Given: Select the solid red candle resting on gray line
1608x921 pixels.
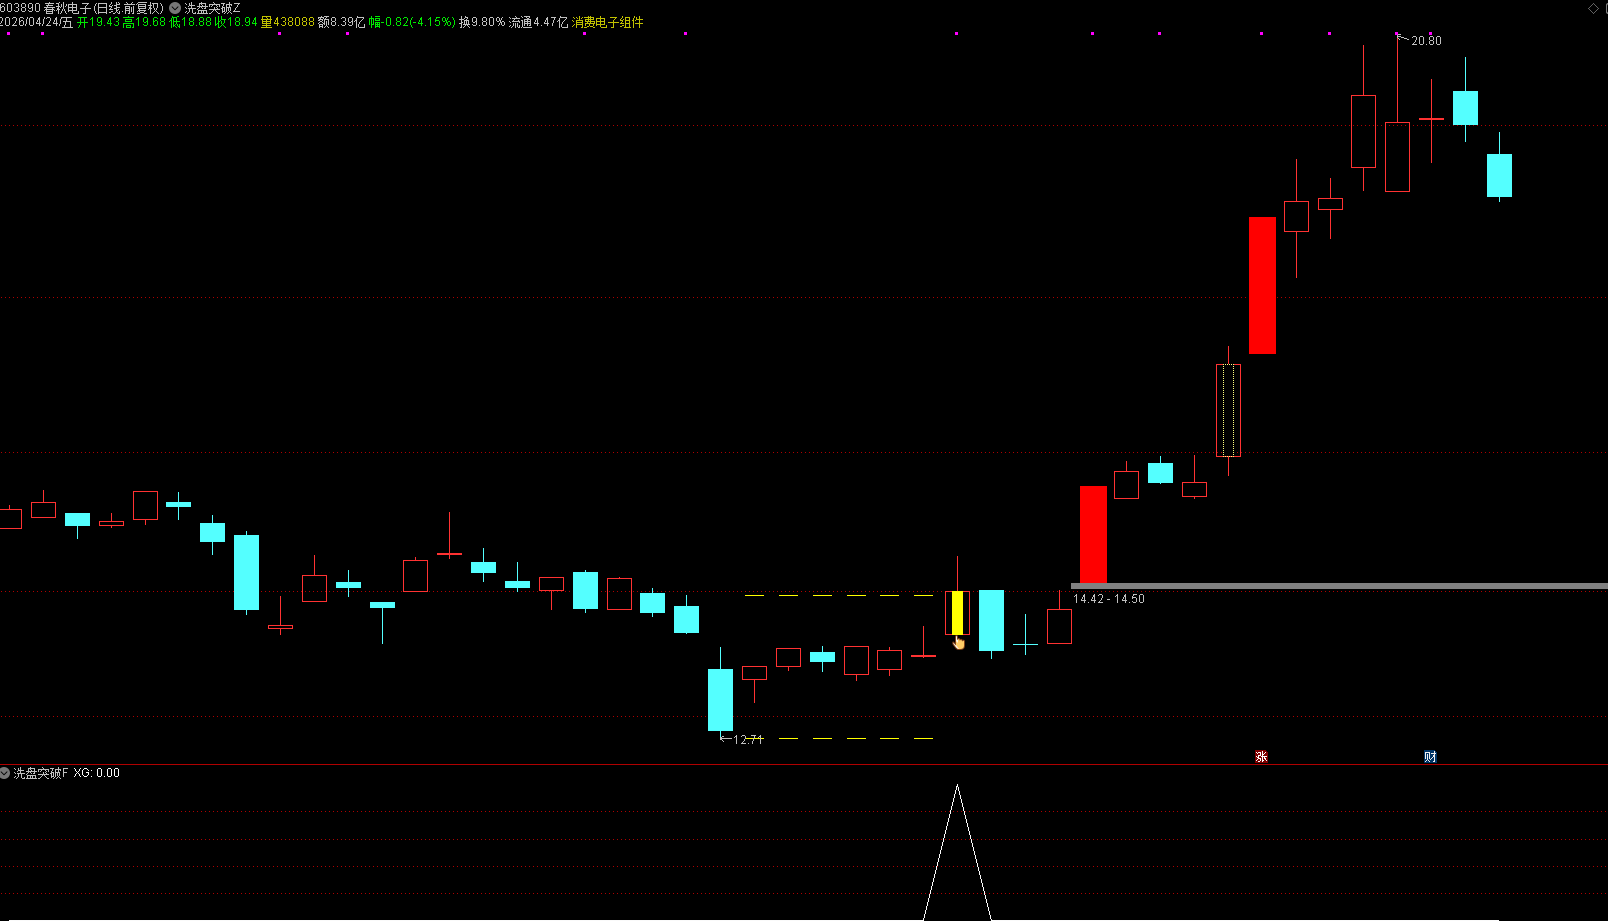Looking at the screenshot, I should [1093, 535].
